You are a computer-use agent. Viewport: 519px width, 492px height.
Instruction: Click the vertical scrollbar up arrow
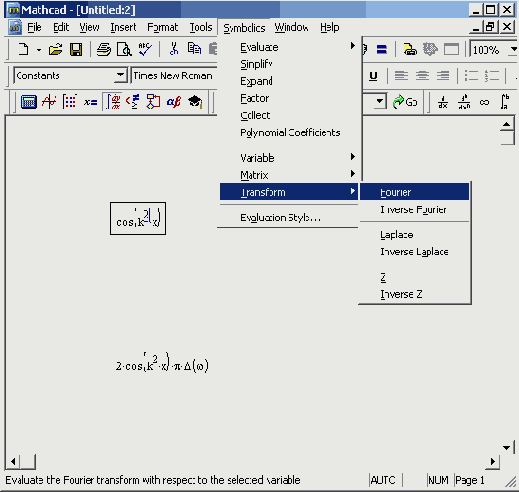coord(507,124)
